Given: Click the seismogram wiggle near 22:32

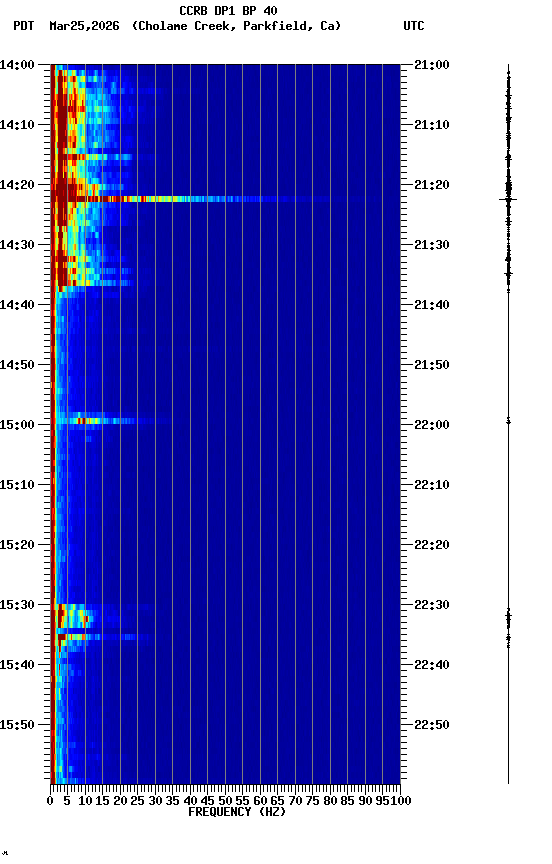Looking at the screenshot, I should coord(508,618).
